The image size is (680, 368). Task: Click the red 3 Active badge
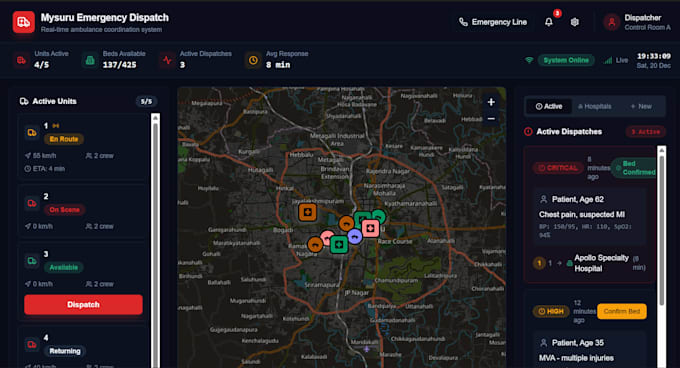tap(645, 132)
